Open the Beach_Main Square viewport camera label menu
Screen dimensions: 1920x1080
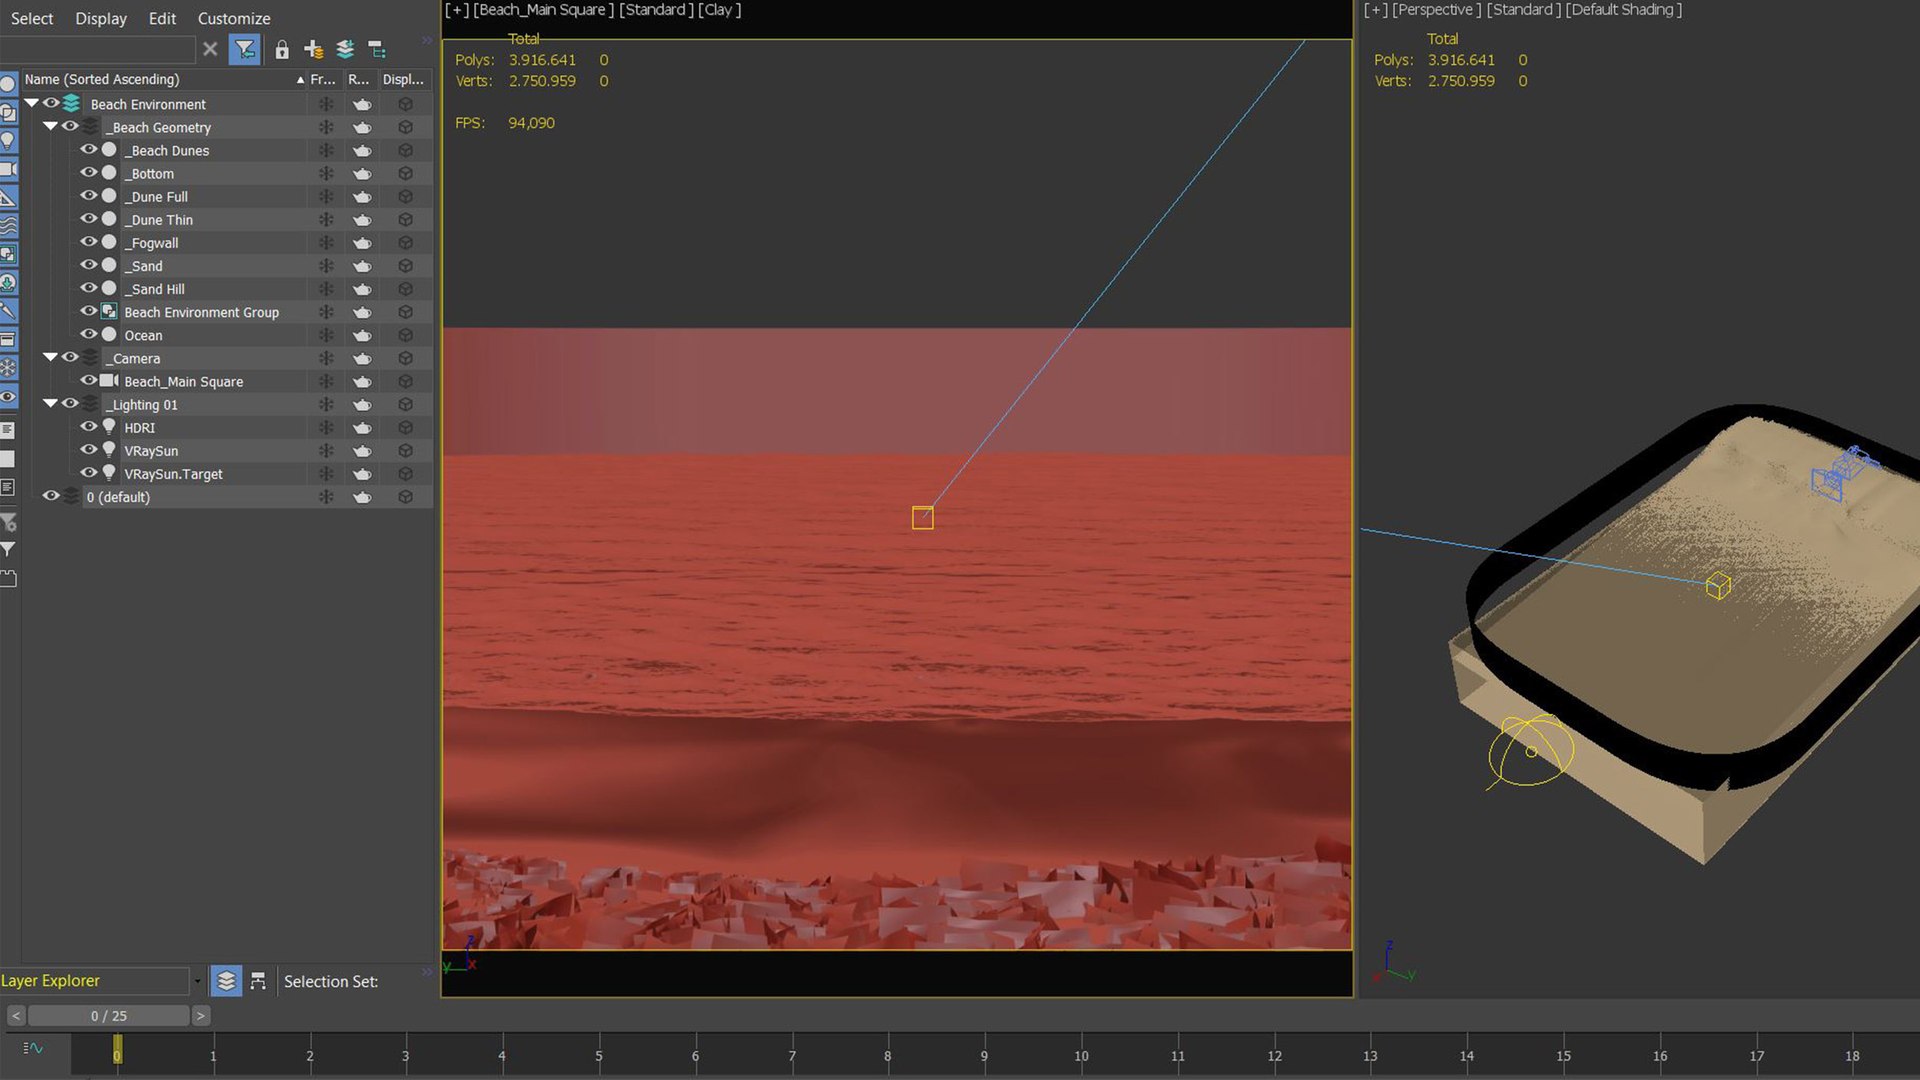coord(544,10)
